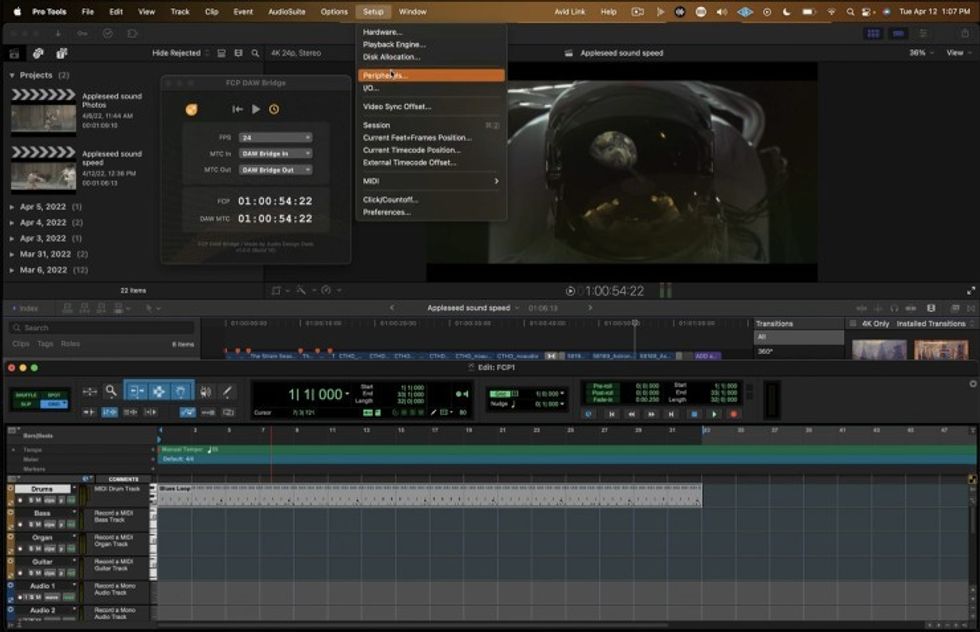Click the orange round logo in FCP DAW Bridge
The width and height of the screenshot is (980, 632).
click(191, 109)
